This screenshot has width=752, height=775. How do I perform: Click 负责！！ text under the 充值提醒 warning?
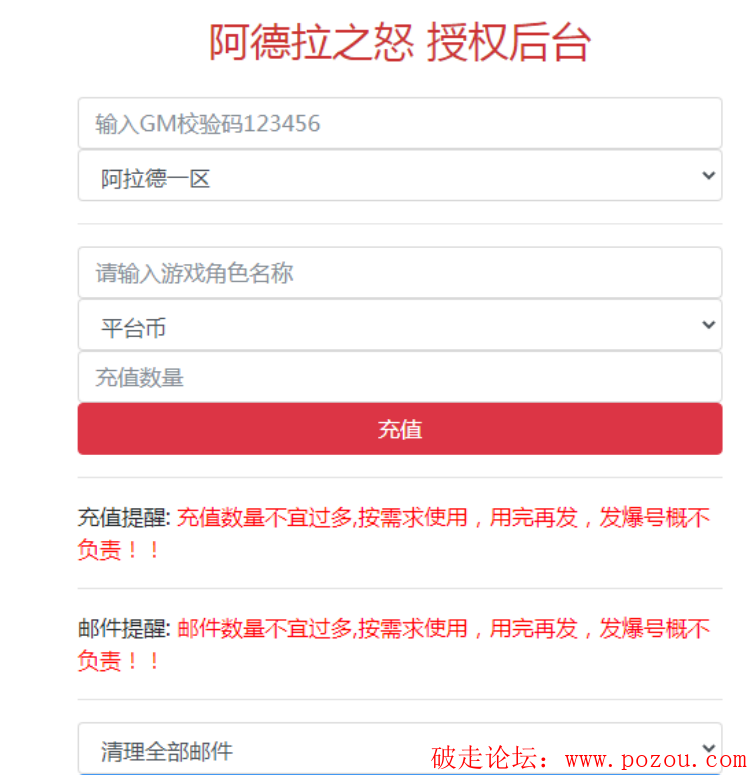[x=119, y=550]
